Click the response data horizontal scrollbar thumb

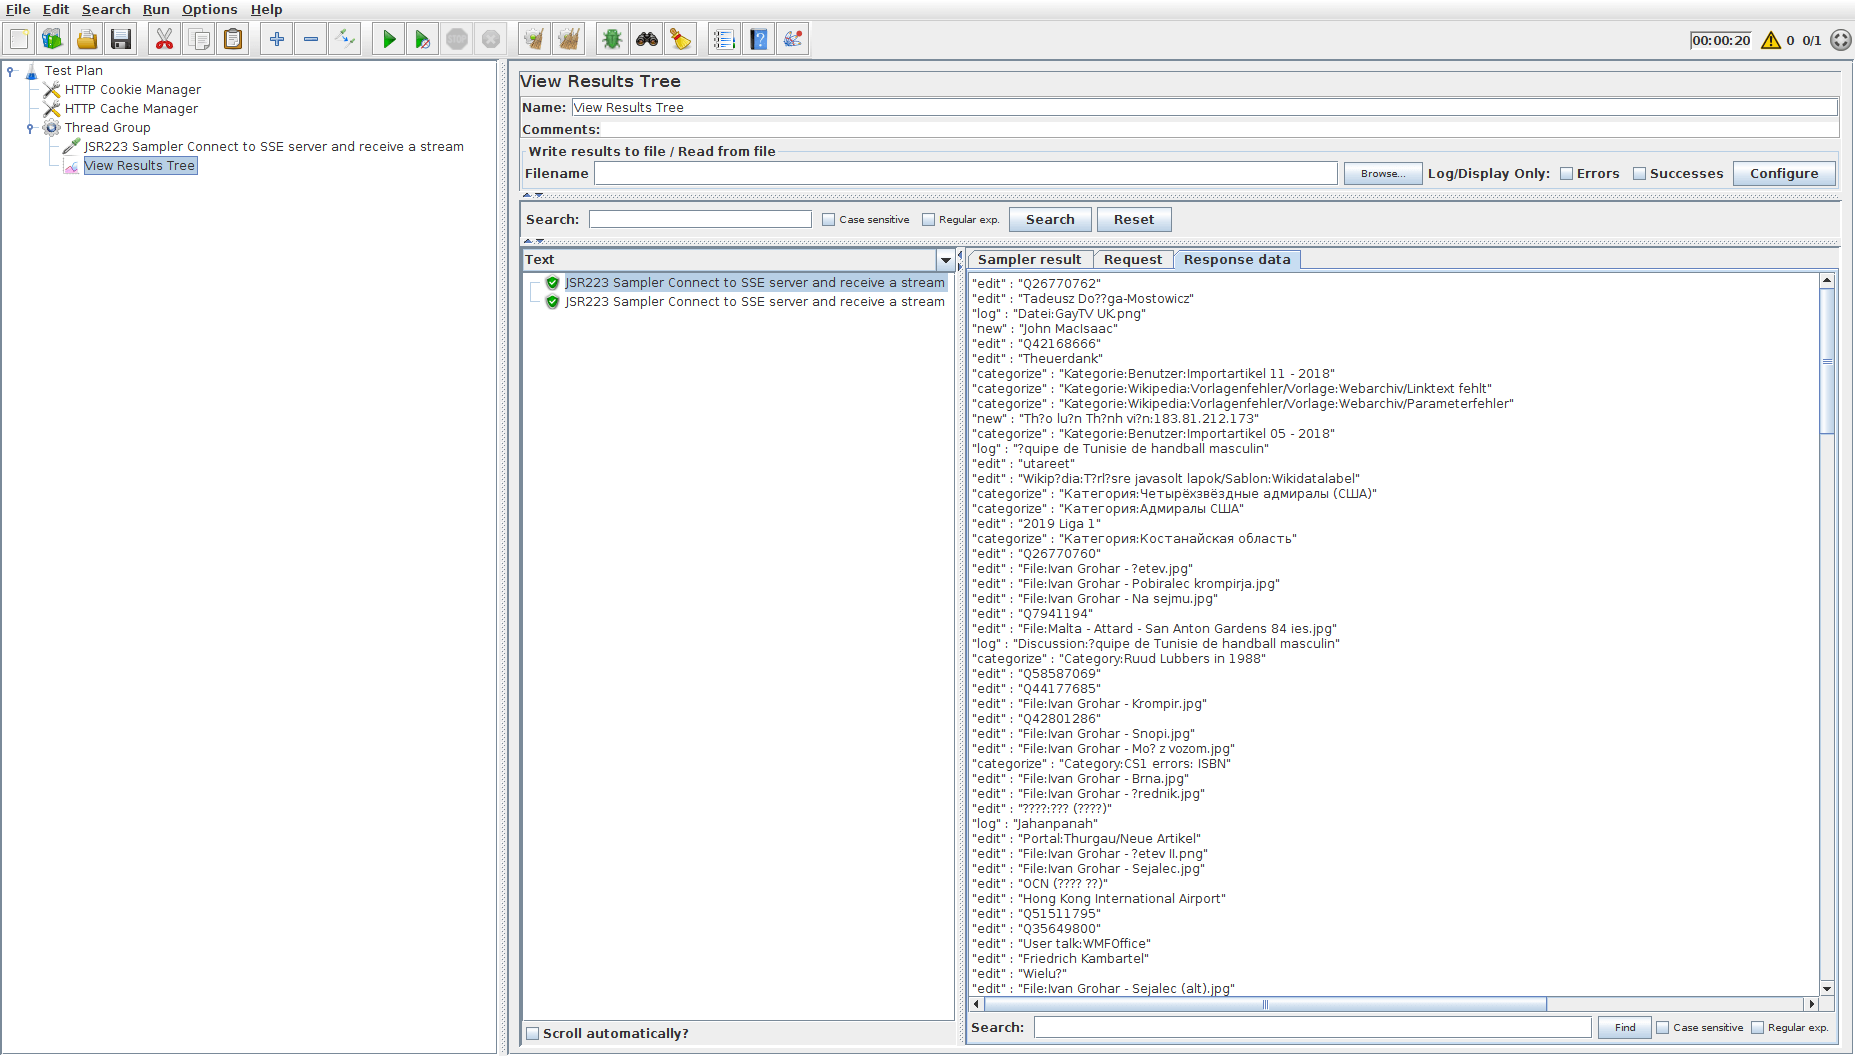pyautogui.click(x=1265, y=1004)
